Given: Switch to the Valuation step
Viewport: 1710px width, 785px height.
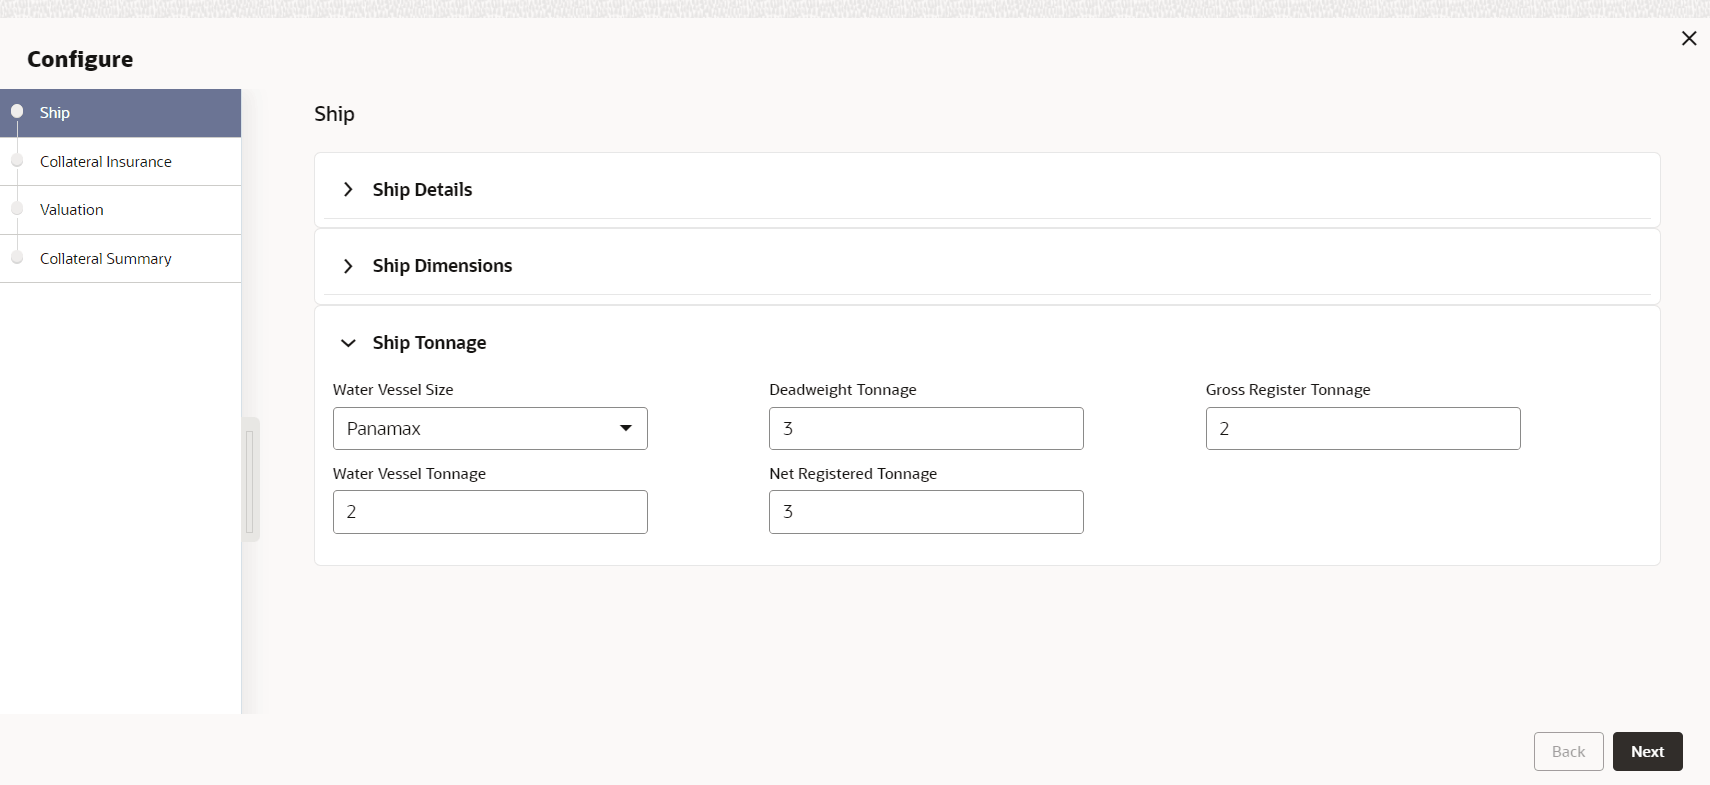Looking at the screenshot, I should coord(72,210).
